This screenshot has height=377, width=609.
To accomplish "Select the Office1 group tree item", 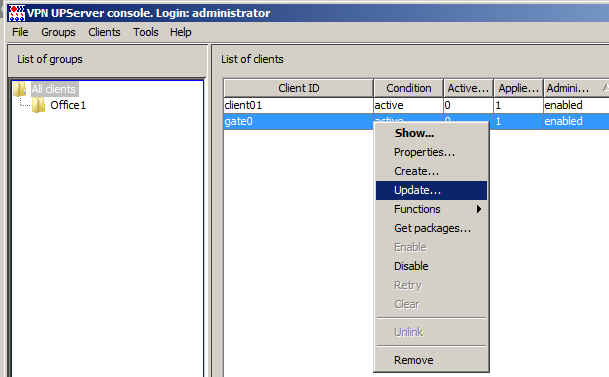I will point(68,105).
